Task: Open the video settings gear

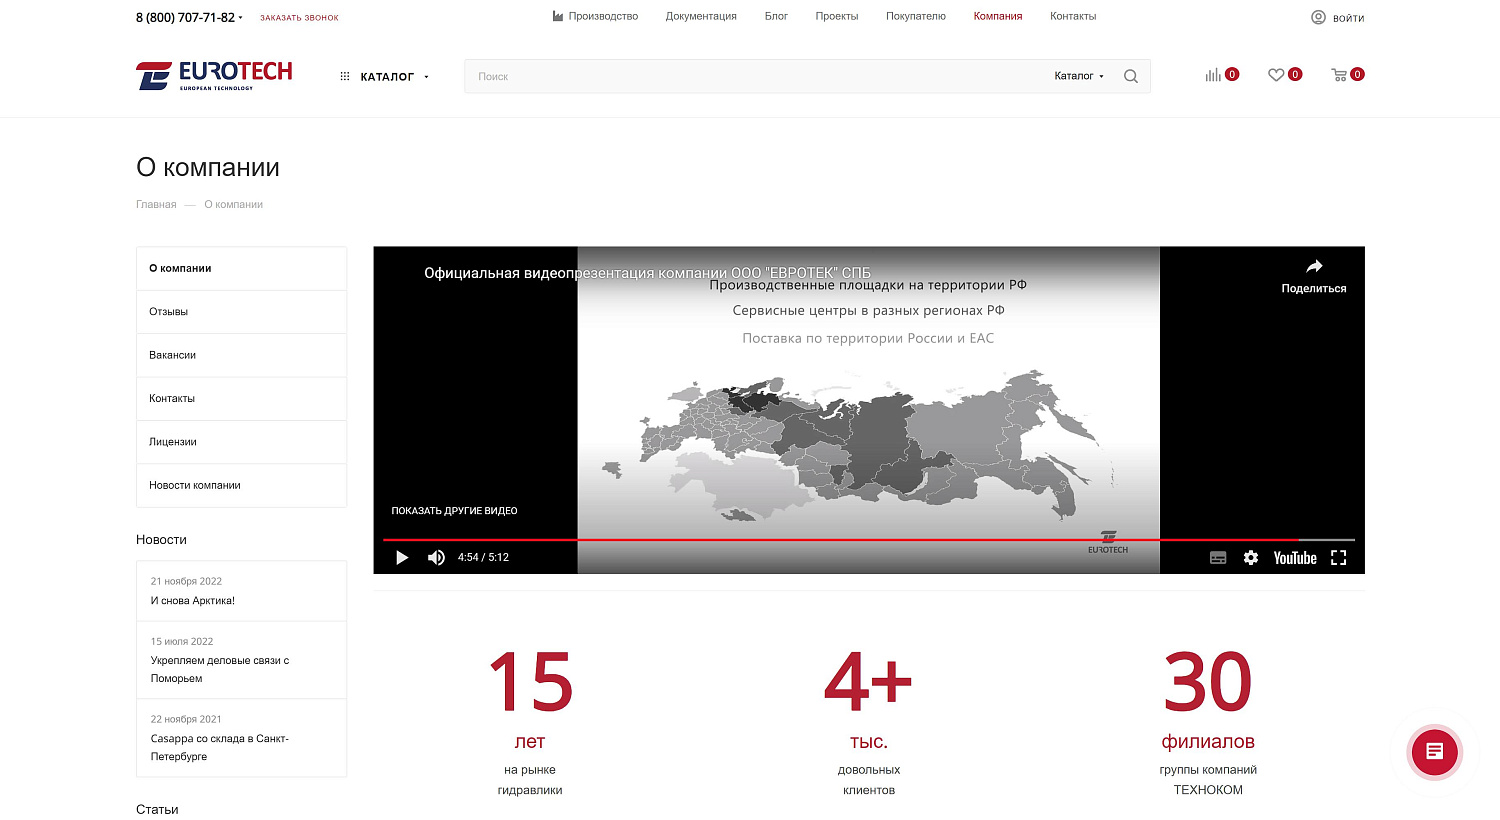Action: pyautogui.click(x=1250, y=558)
